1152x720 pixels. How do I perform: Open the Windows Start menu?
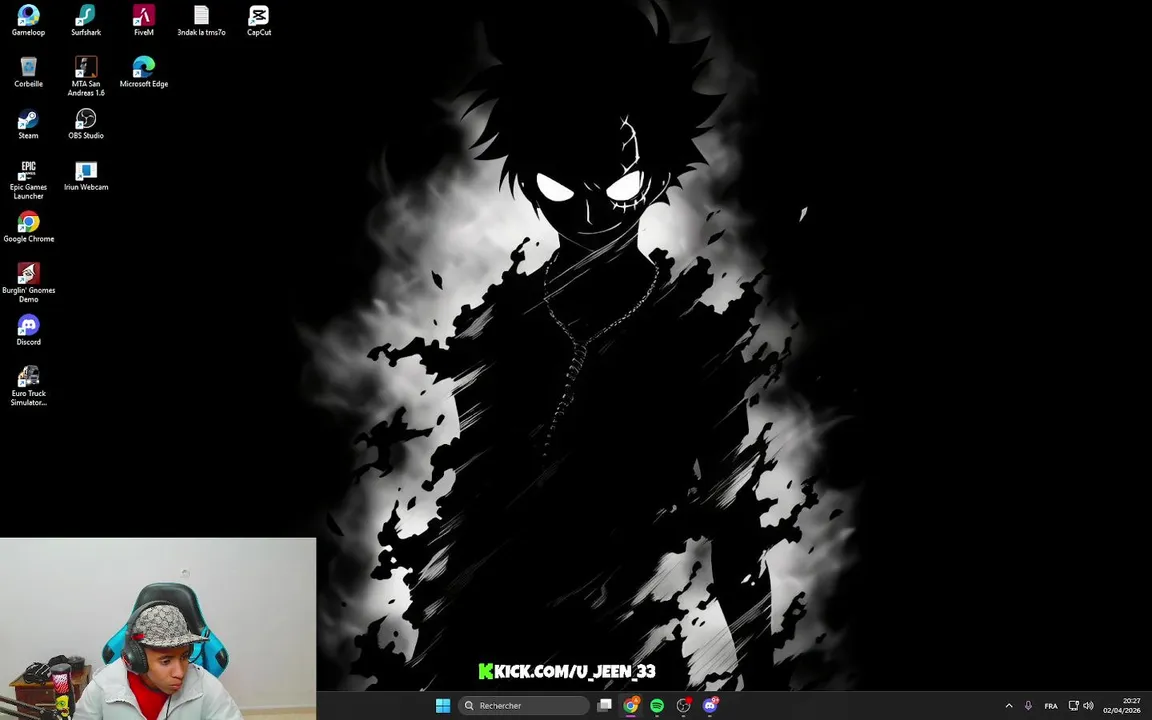click(x=442, y=705)
